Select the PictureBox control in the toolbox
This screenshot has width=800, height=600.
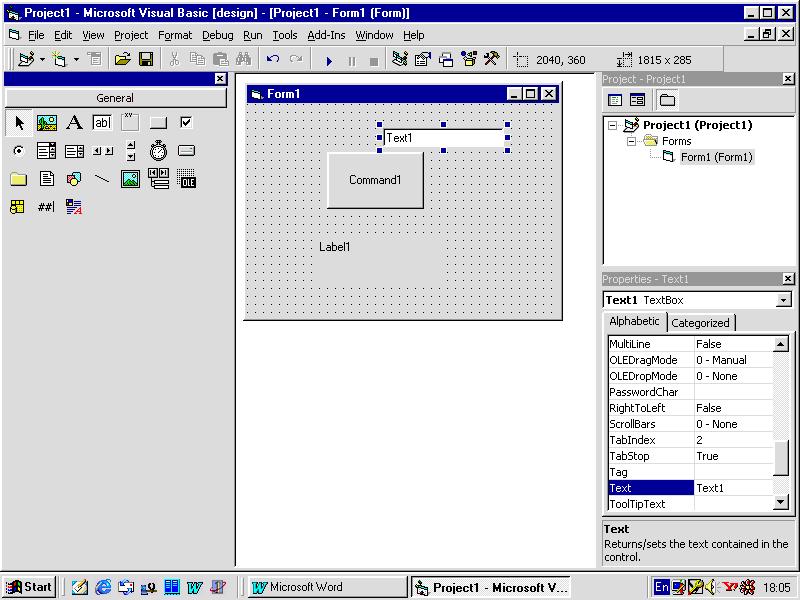(x=47, y=122)
